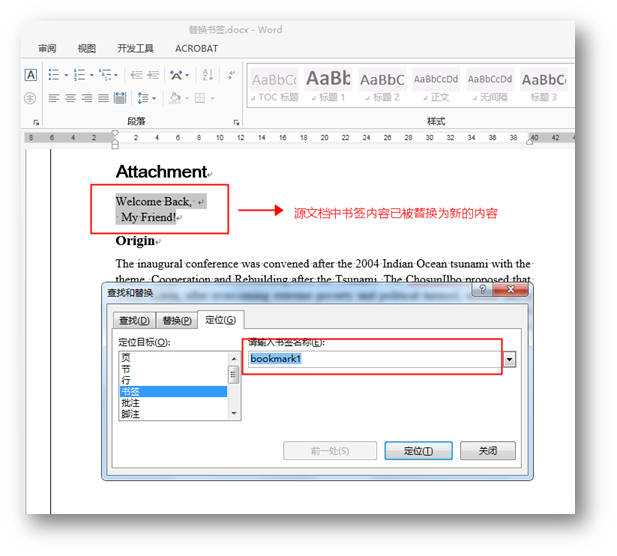Click the bookmark1 name input field

376,359
